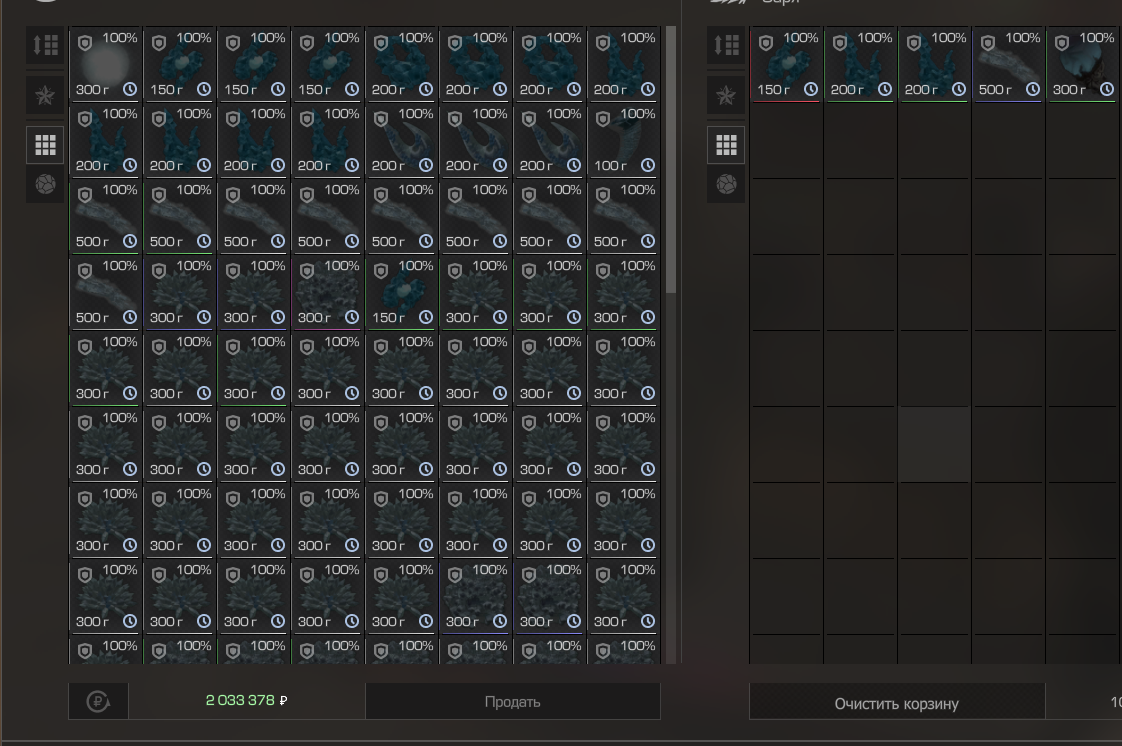1122x746 pixels.
Task: Pick the 150 г item right of pink-bordered rock
Action: pyautogui.click(x=402, y=293)
